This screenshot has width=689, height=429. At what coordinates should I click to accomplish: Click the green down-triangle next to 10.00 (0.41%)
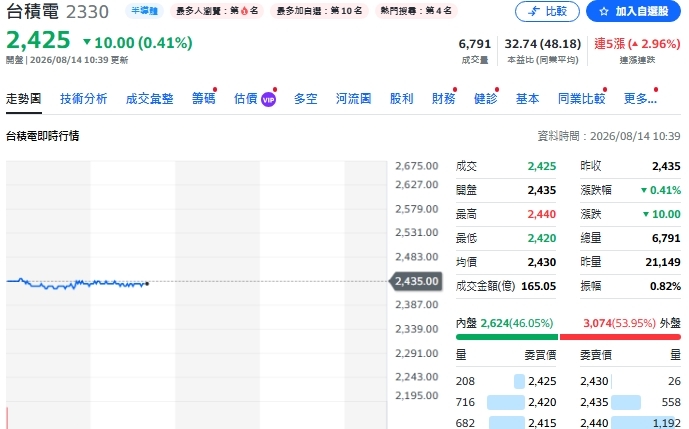click(87, 42)
